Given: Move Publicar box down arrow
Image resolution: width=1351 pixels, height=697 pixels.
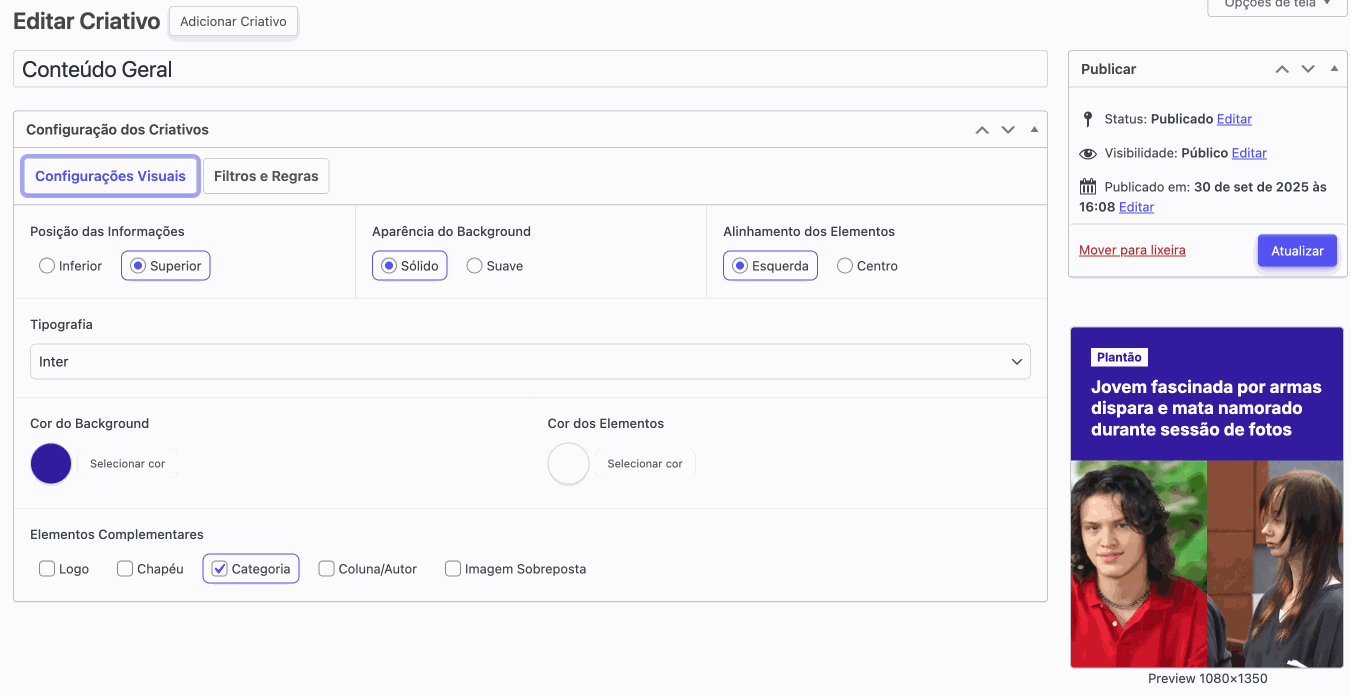Looking at the screenshot, I should click(1308, 69).
